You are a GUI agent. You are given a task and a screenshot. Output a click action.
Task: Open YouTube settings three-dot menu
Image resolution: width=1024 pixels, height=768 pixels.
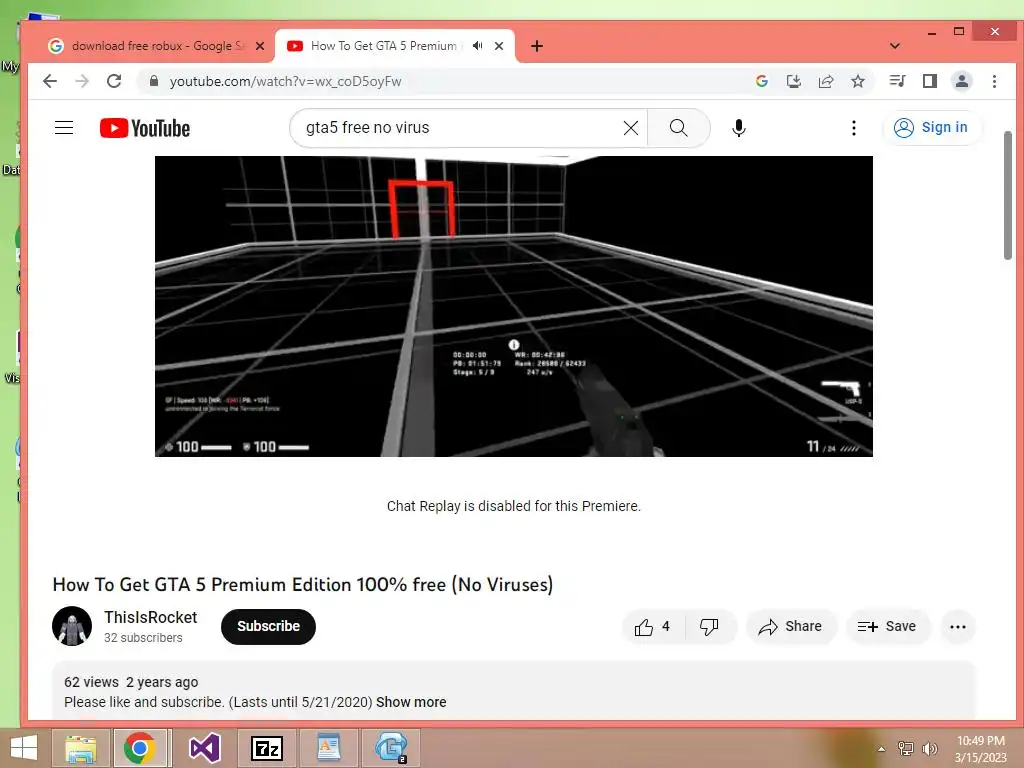854,128
